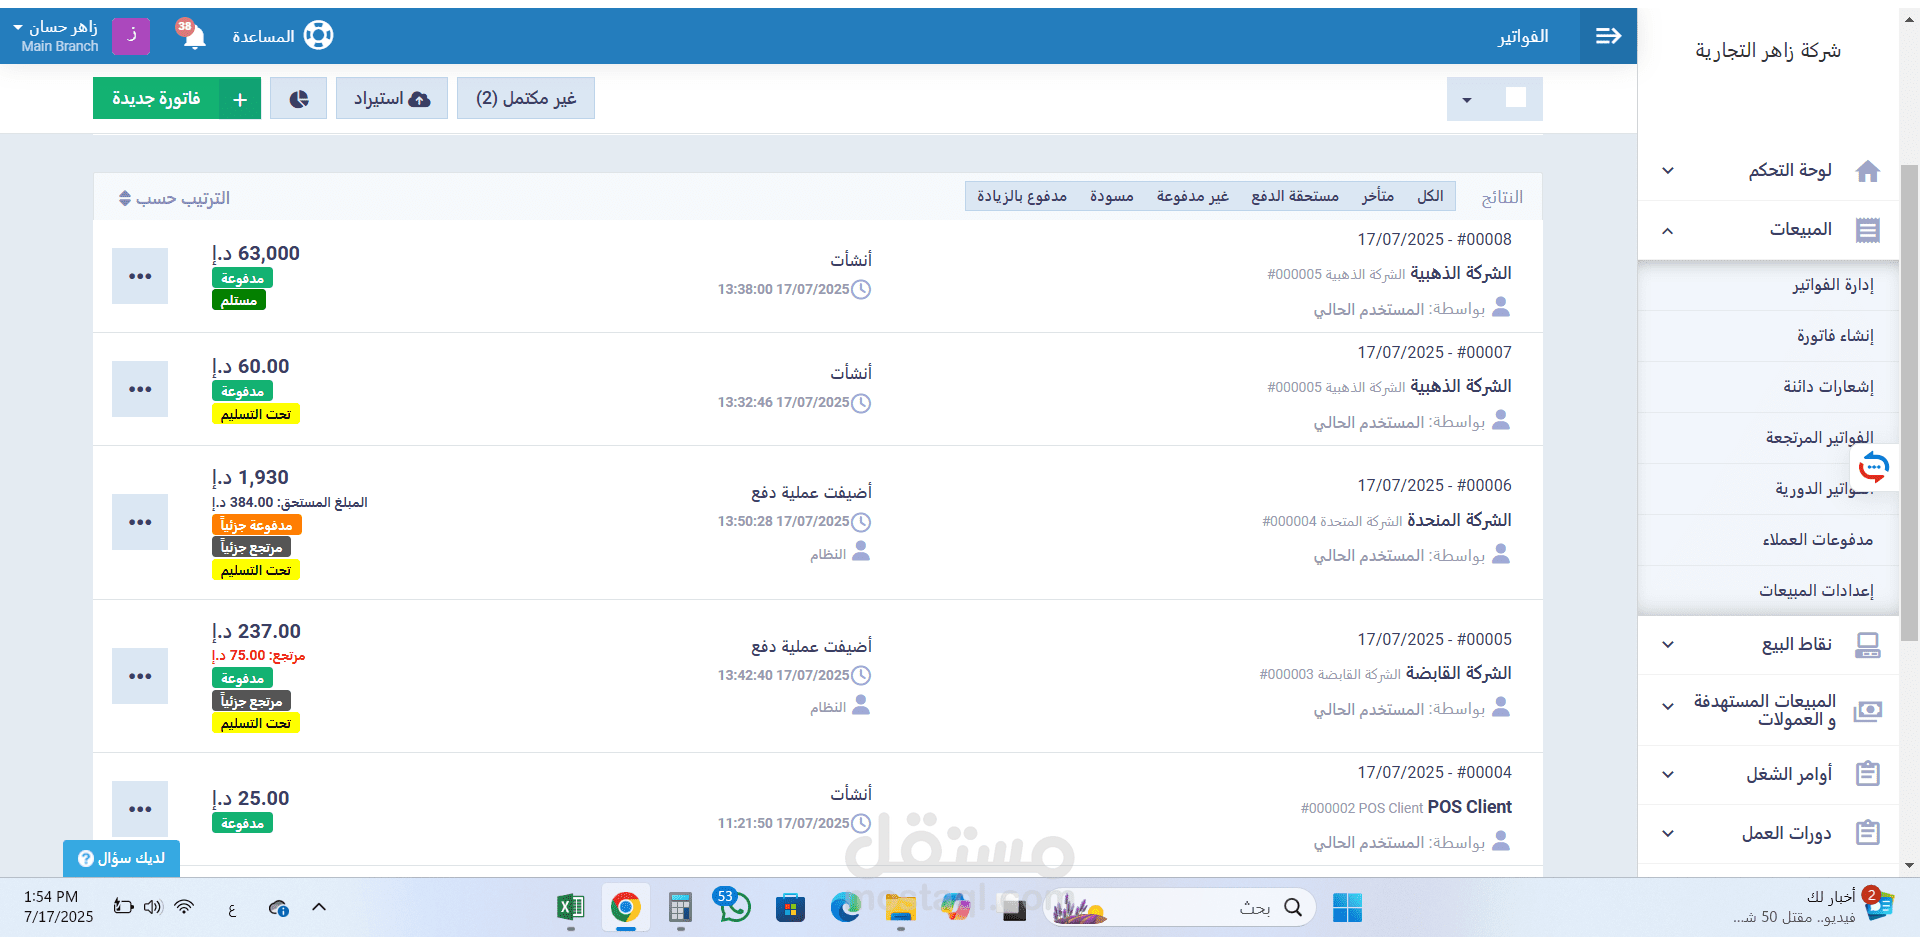Click the user icon on invoice #00007

tap(1501, 421)
